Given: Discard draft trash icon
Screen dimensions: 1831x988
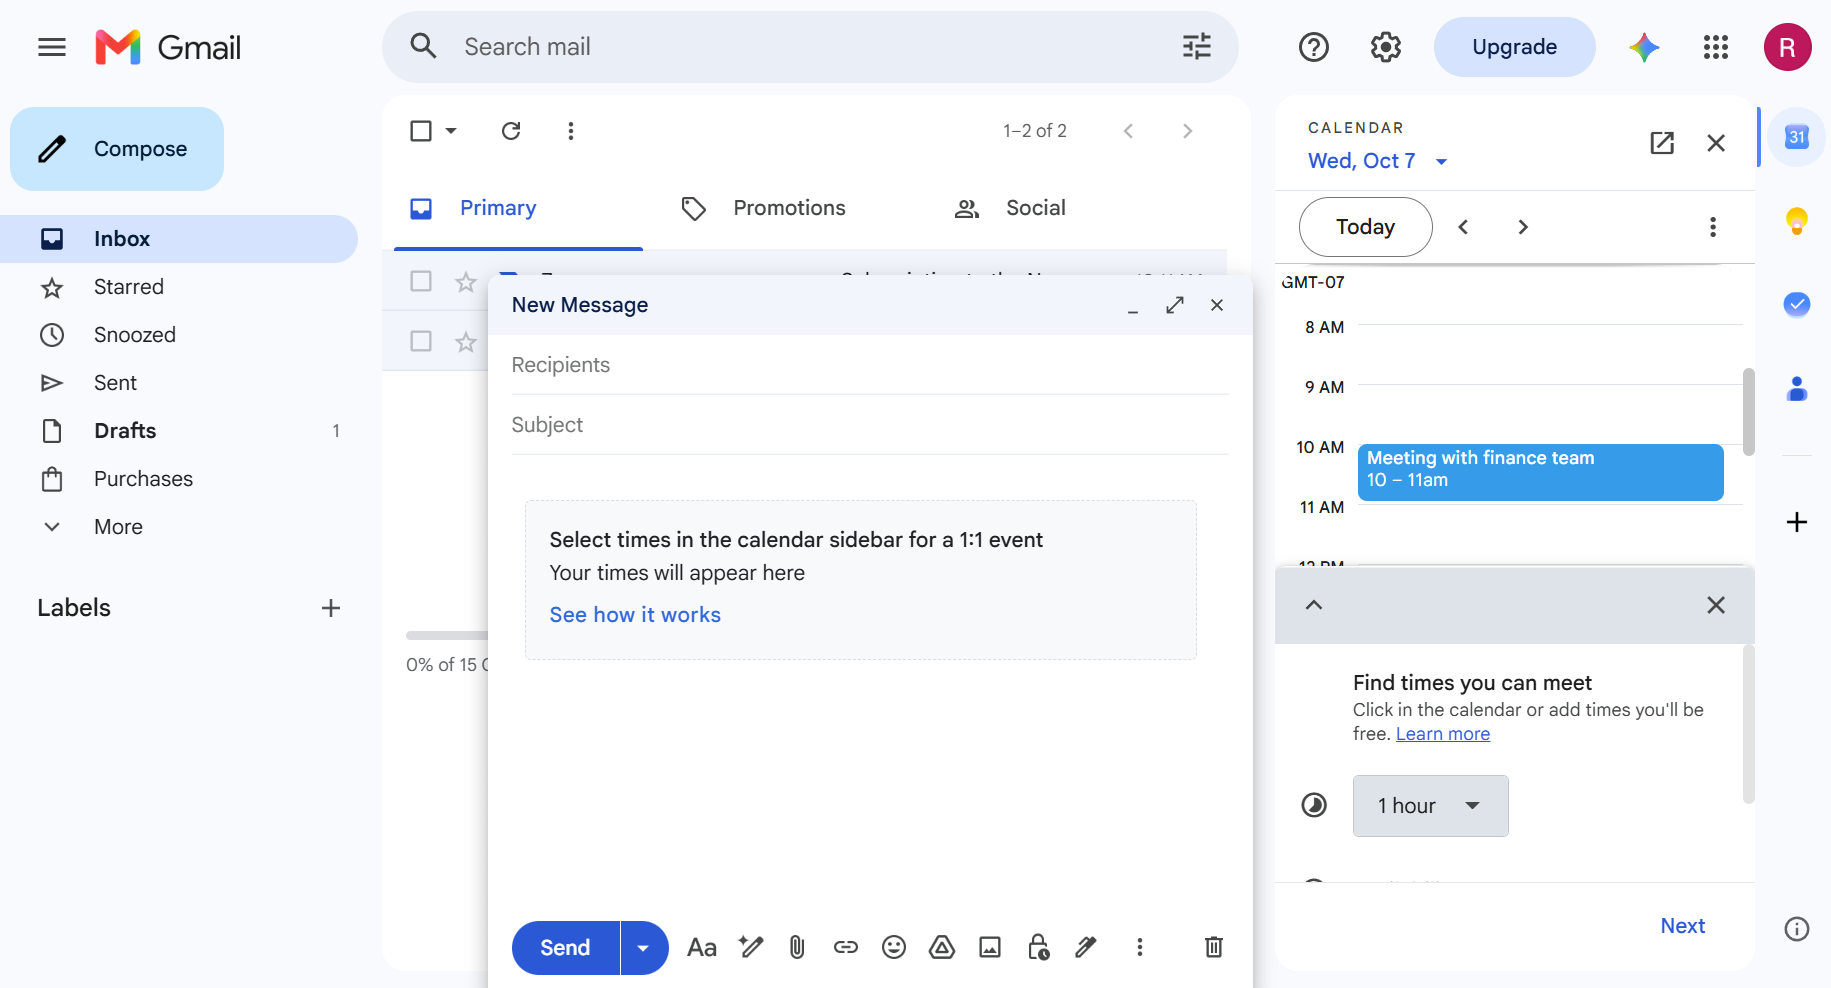Looking at the screenshot, I should tap(1214, 947).
